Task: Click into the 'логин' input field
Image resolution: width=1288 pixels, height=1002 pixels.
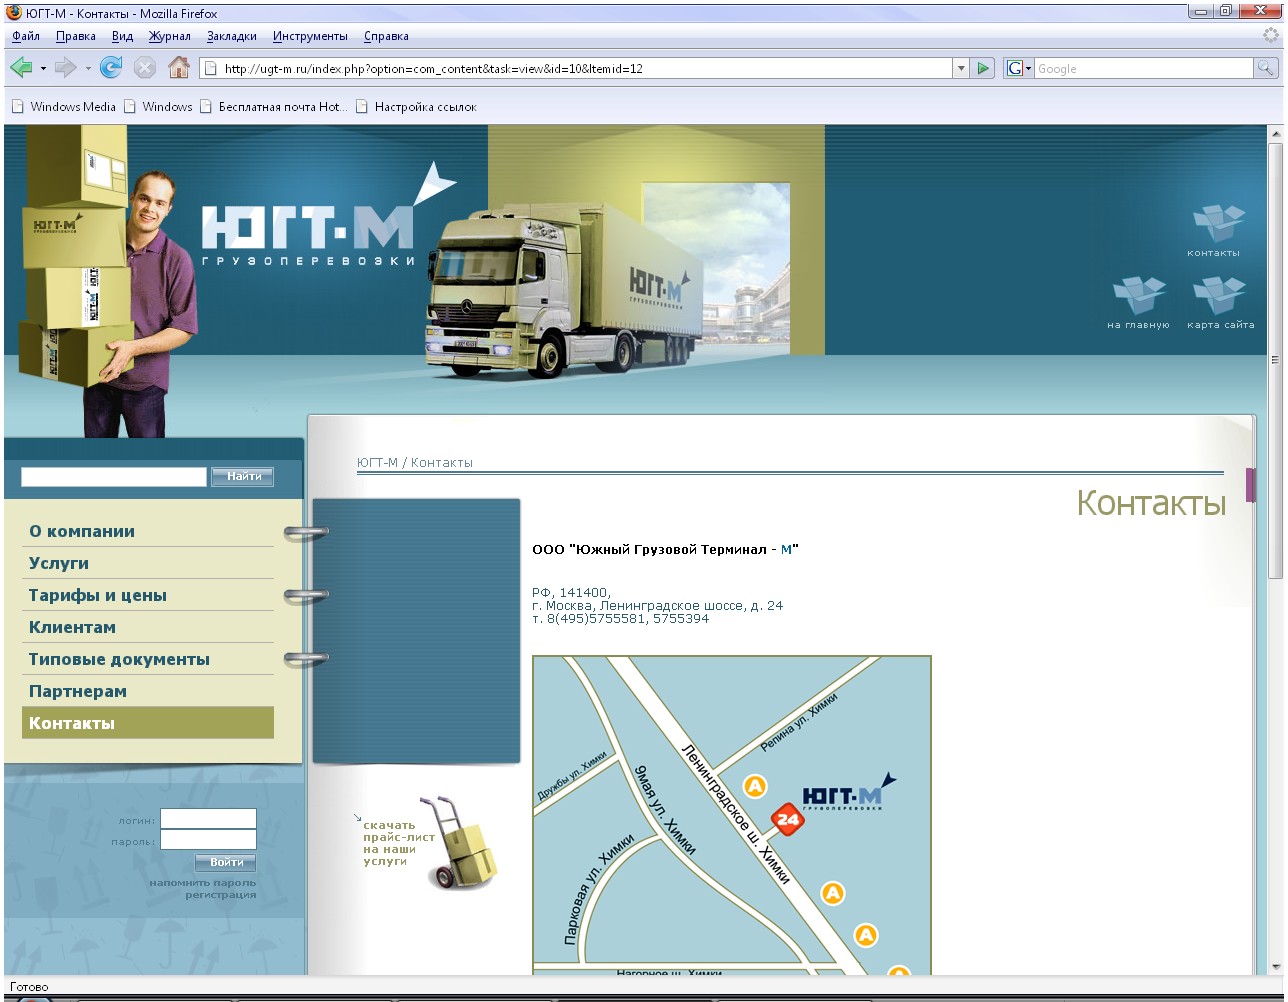Action: 208,819
